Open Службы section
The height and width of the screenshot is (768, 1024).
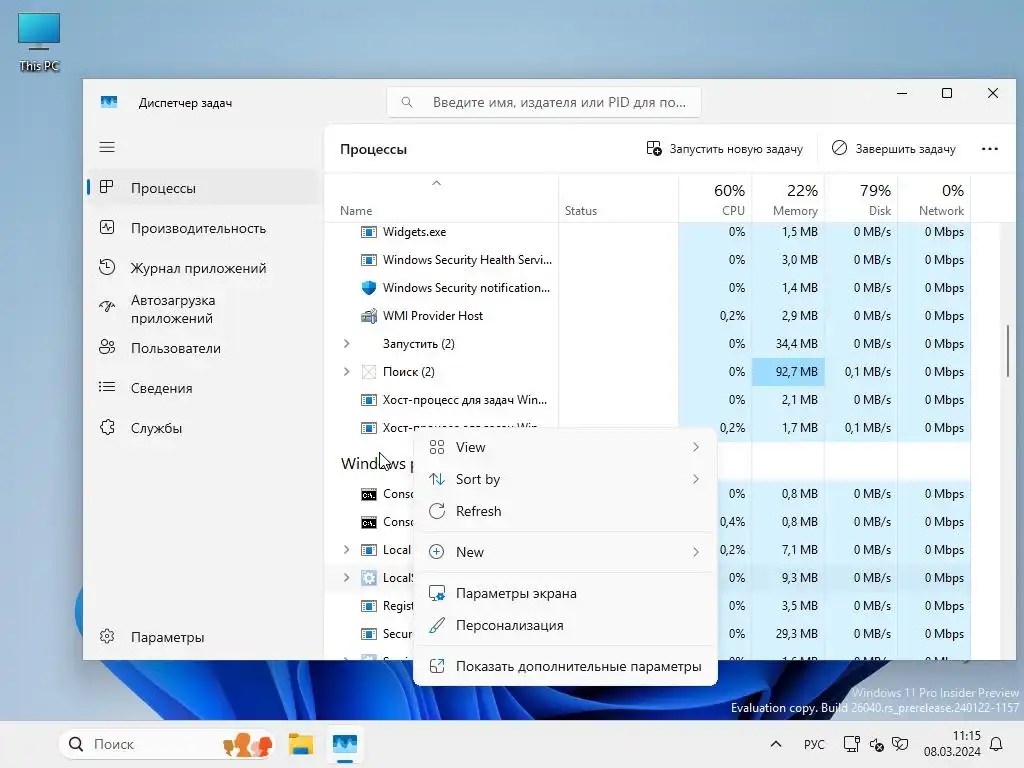(x=202, y=428)
